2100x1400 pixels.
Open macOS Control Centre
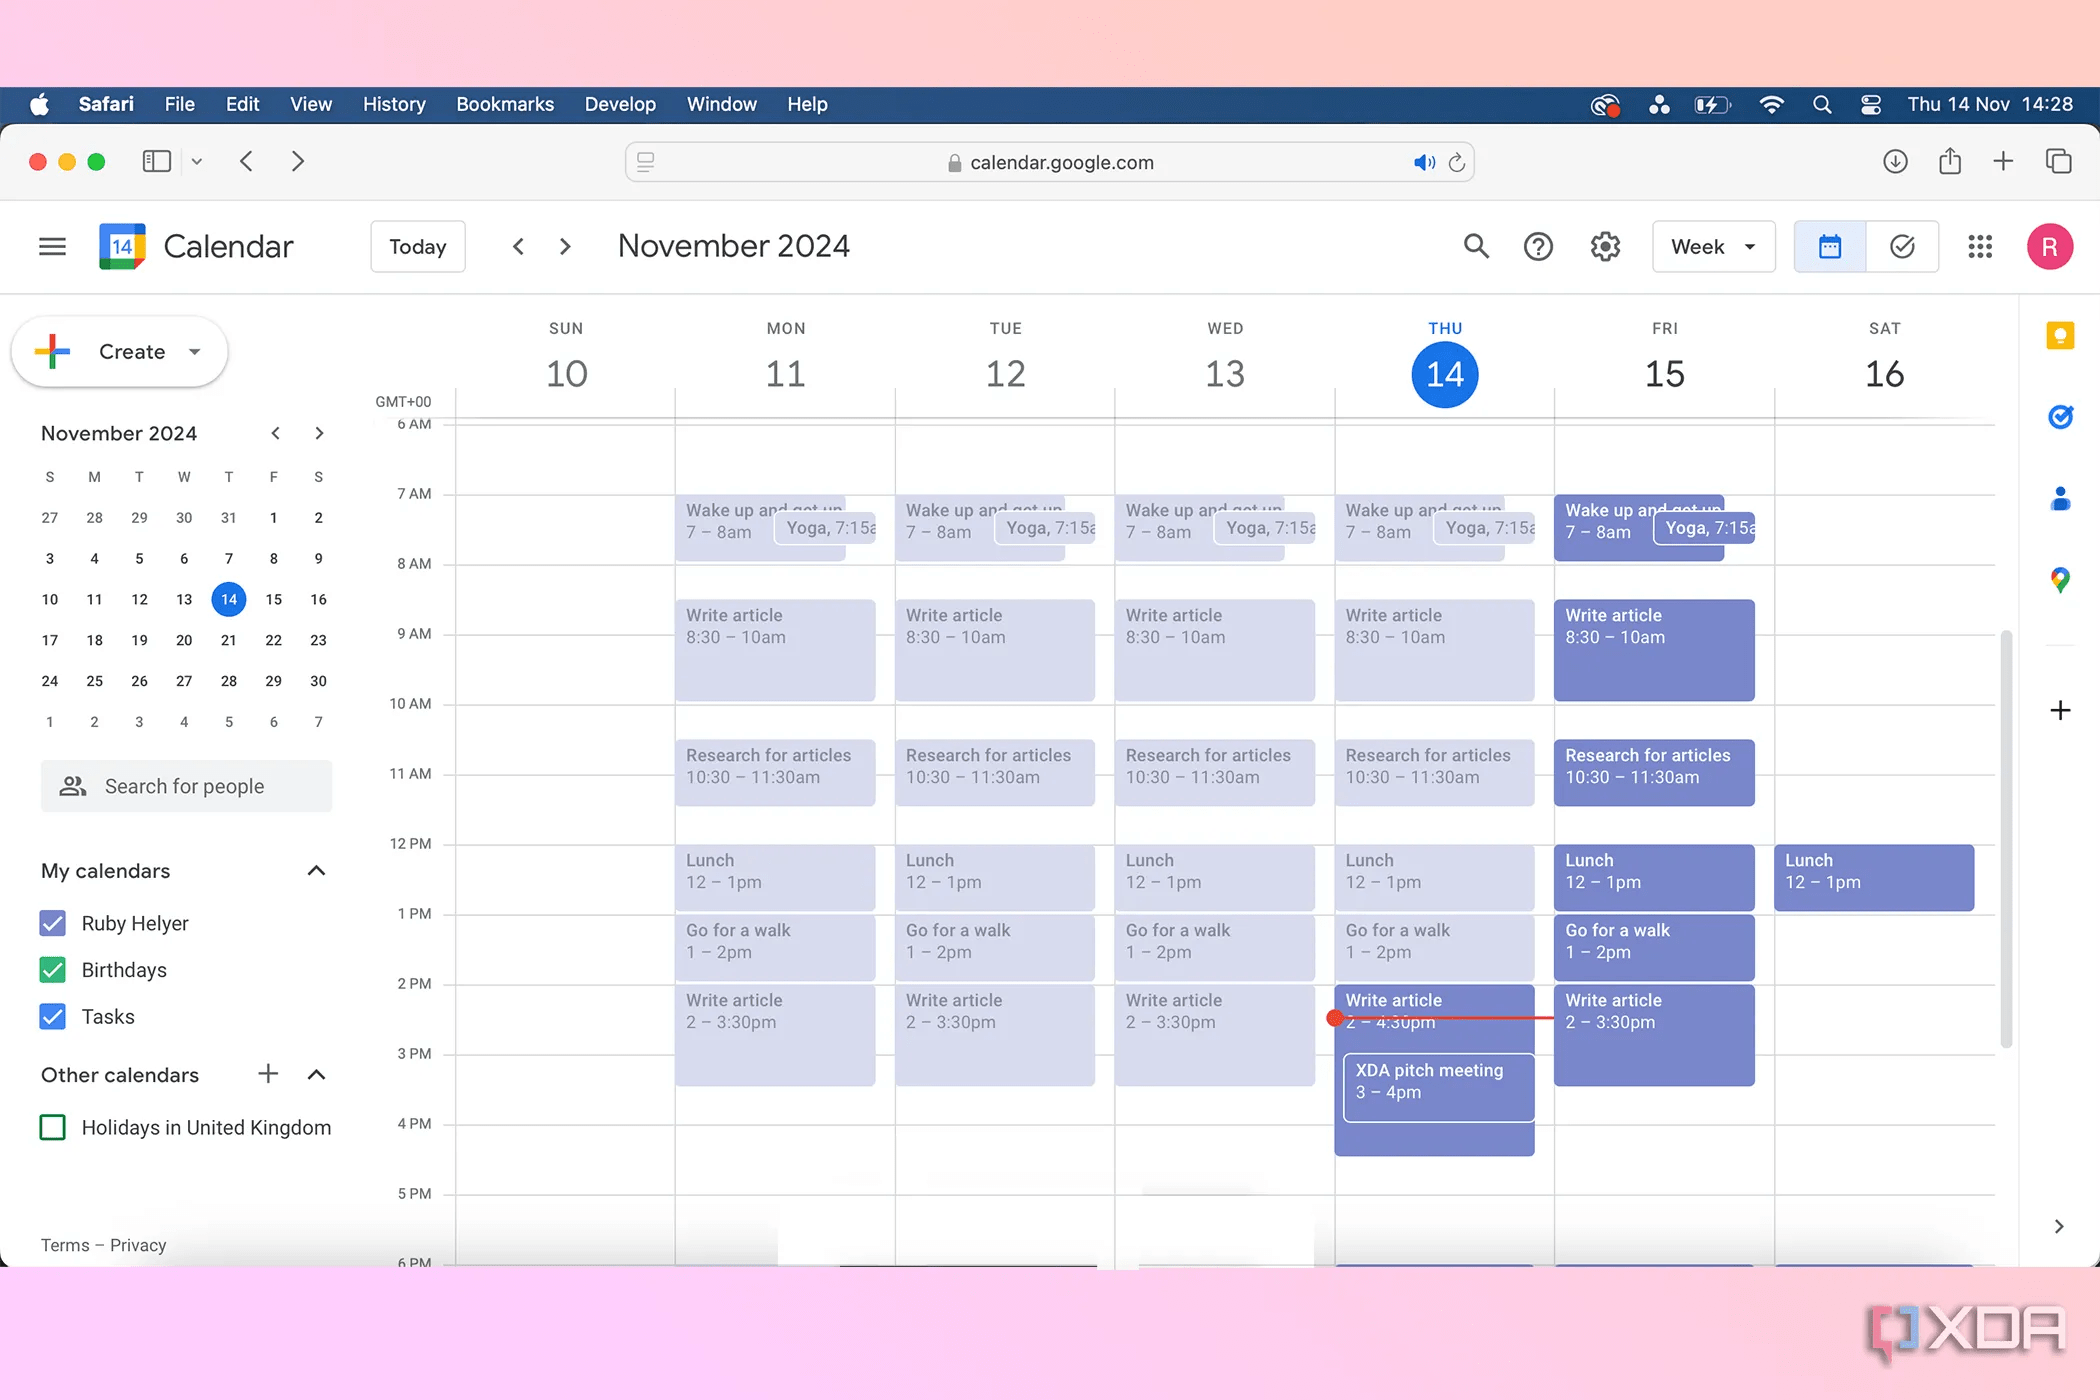click(1871, 104)
